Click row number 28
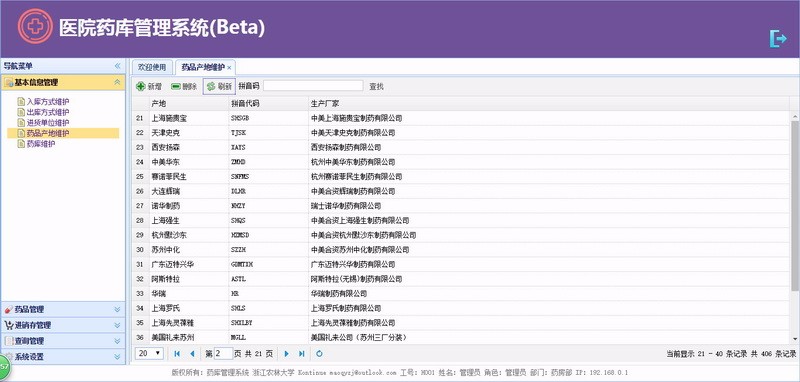Screen dimensions: 800x382 140,220
